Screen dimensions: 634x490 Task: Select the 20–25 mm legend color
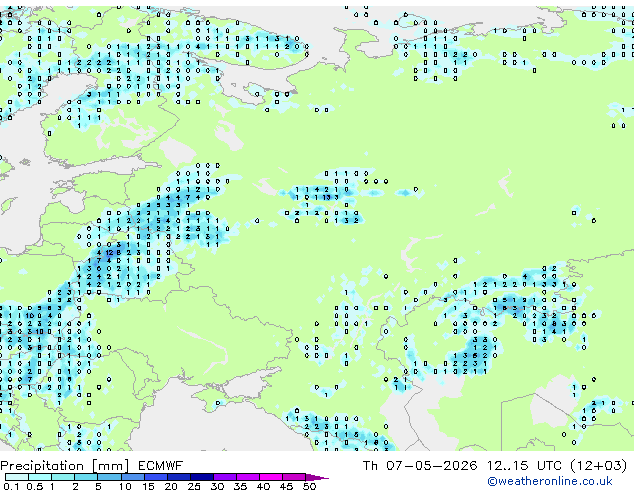pyautogui.click(x=178, y=477)
